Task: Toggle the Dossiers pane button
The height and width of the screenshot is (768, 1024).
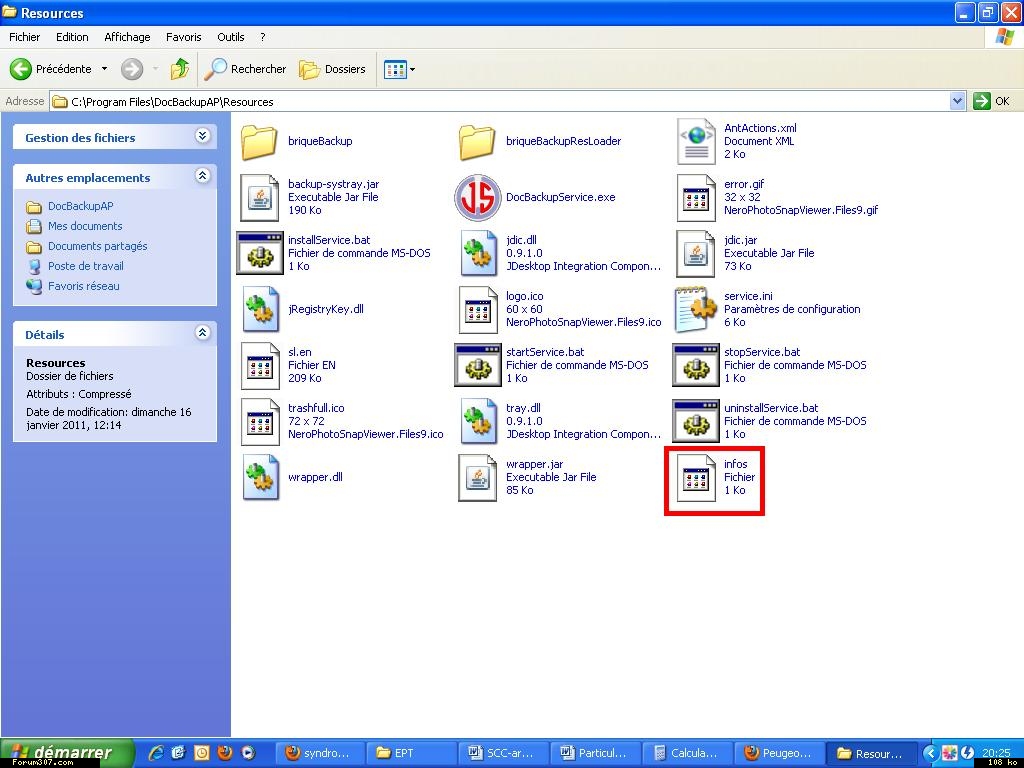Action: [x=332, y=69]
